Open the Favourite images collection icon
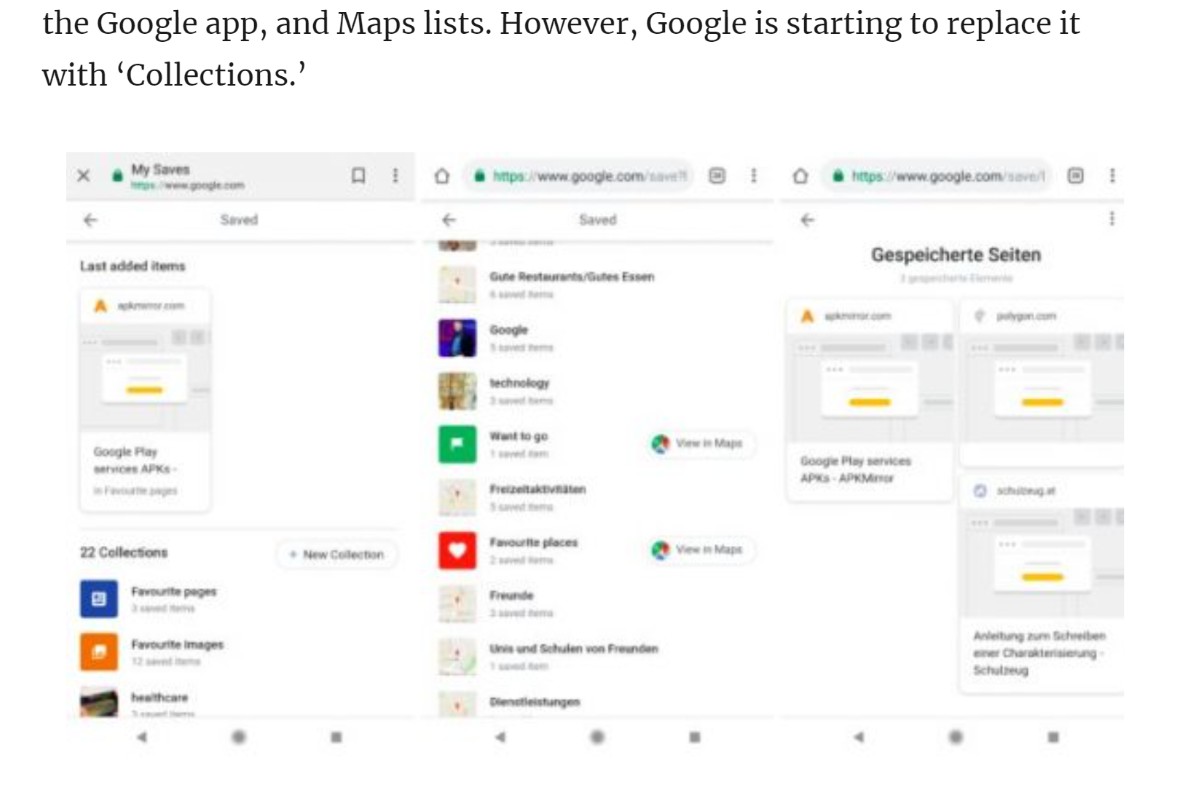The image size is (1185, 810). (x=99, y=652)
